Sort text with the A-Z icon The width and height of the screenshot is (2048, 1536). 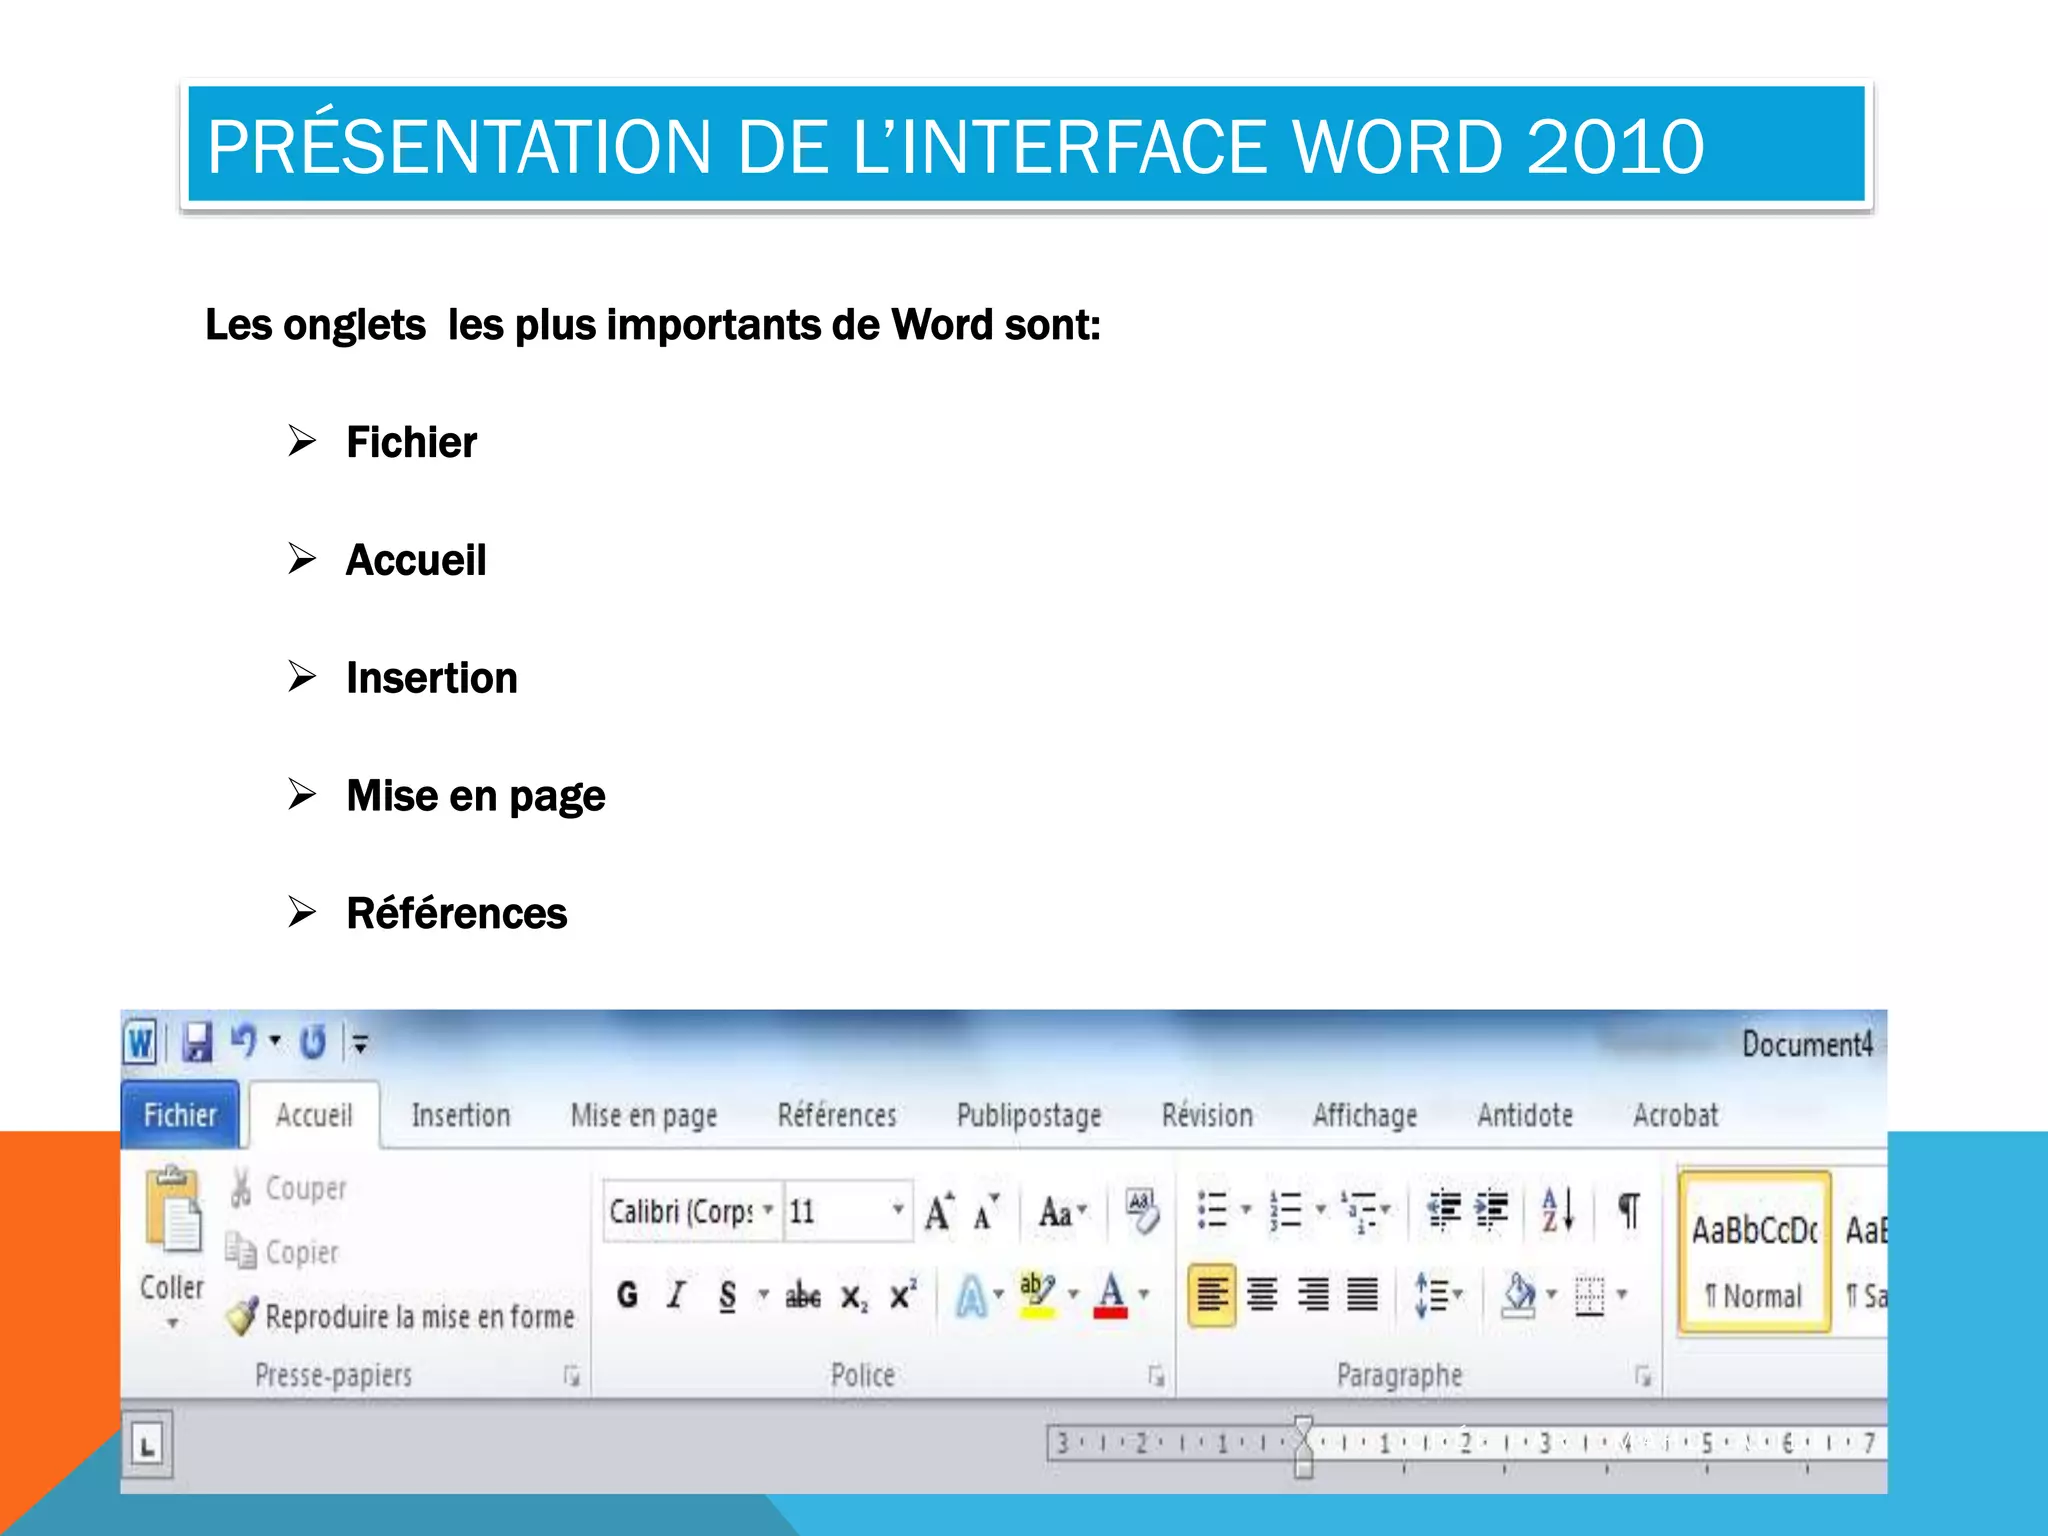point(1558,1210)
